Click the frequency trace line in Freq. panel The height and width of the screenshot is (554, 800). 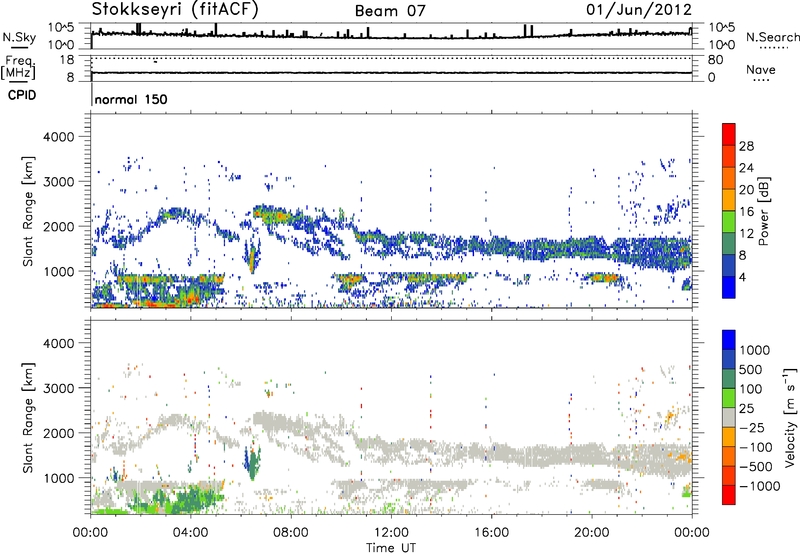pos(391,72)
